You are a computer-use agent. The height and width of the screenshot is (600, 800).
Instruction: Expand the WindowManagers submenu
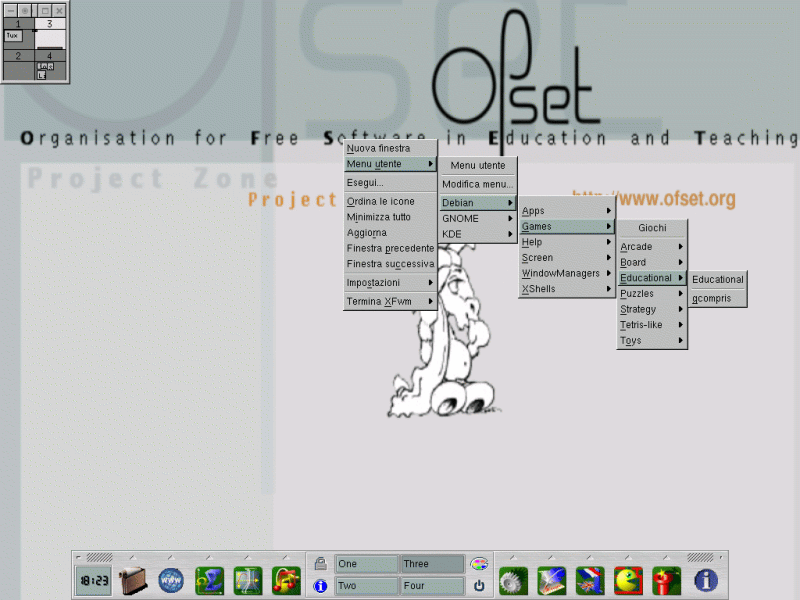pyautogui.click(x=566, y=273)
